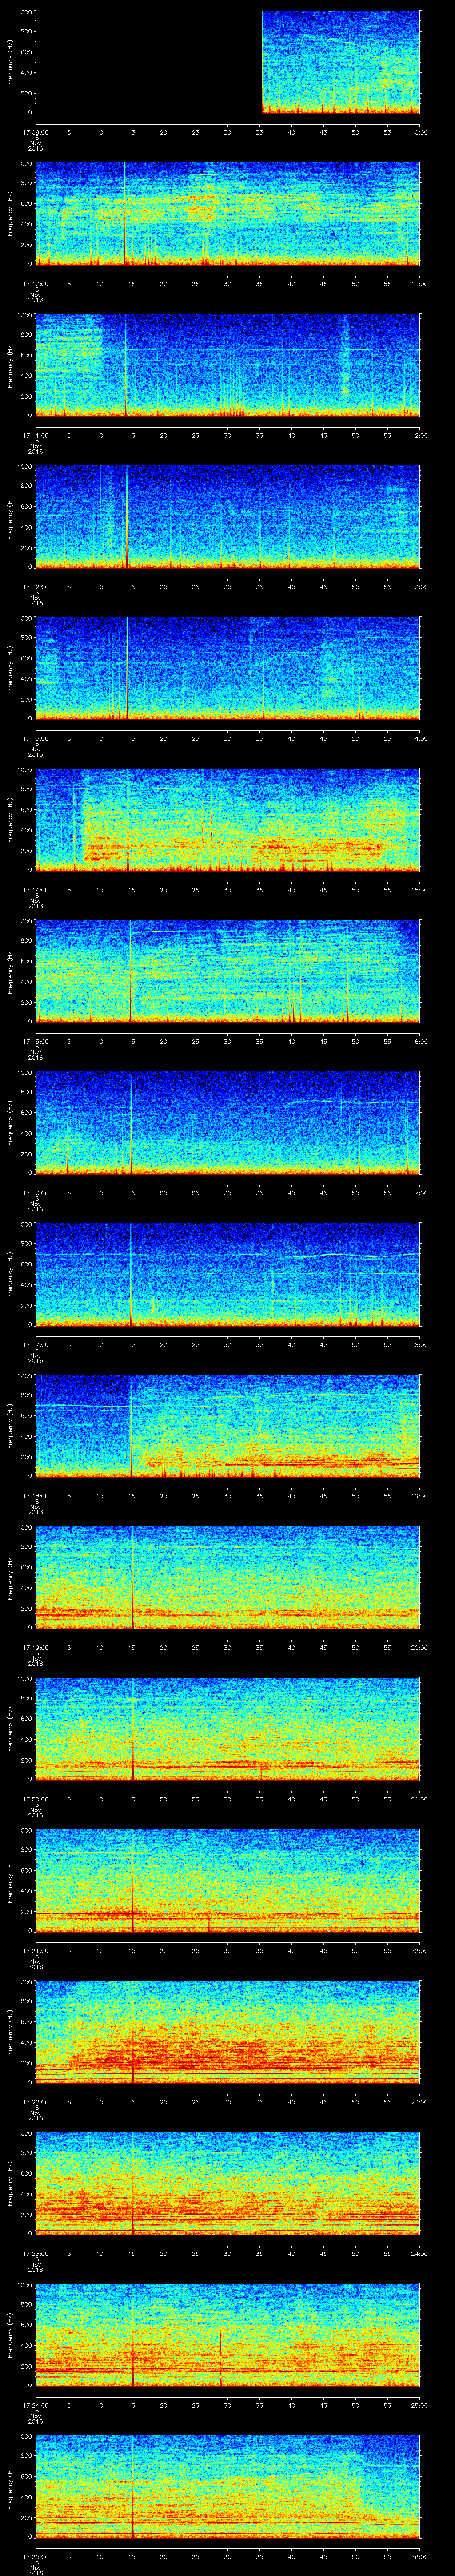Image resolution: width=455 pixels, height=2576 pixels.
Task: Select the '16:00' end-of-axis label
Action: coord(419,1041)
